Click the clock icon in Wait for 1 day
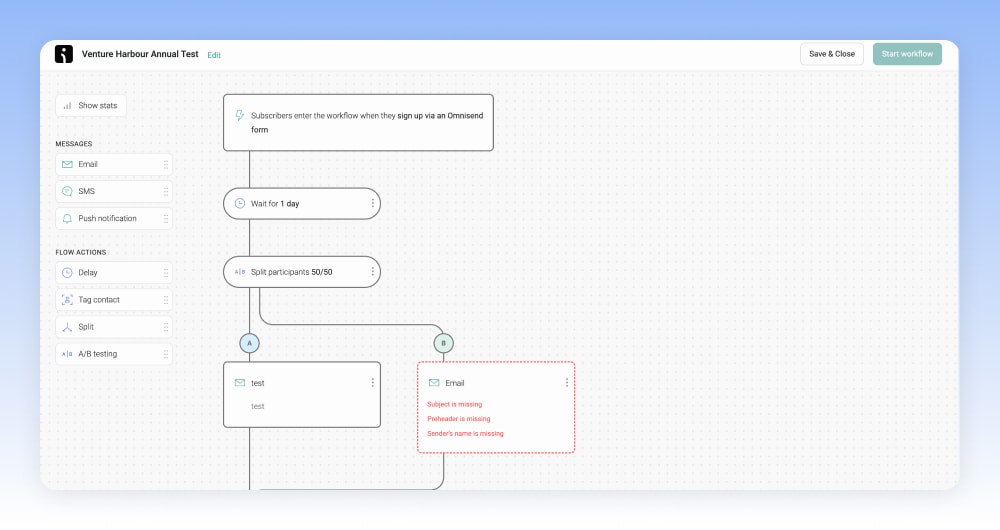Screen dimensions: 1000x530 tap(240, 203)
